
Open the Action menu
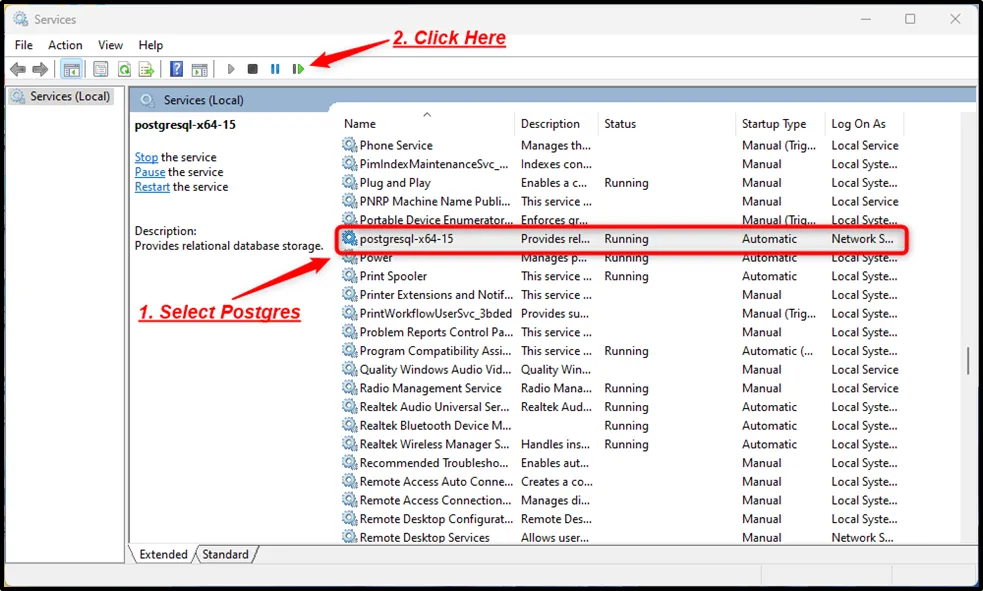click(x=65, y=45)
